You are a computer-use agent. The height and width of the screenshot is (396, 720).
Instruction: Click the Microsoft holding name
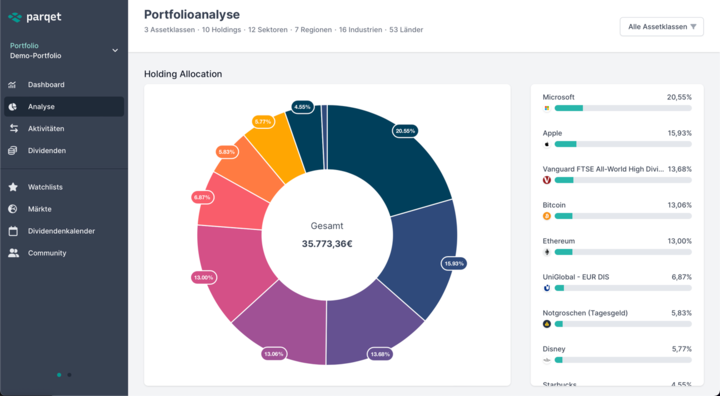pos(558,97)
